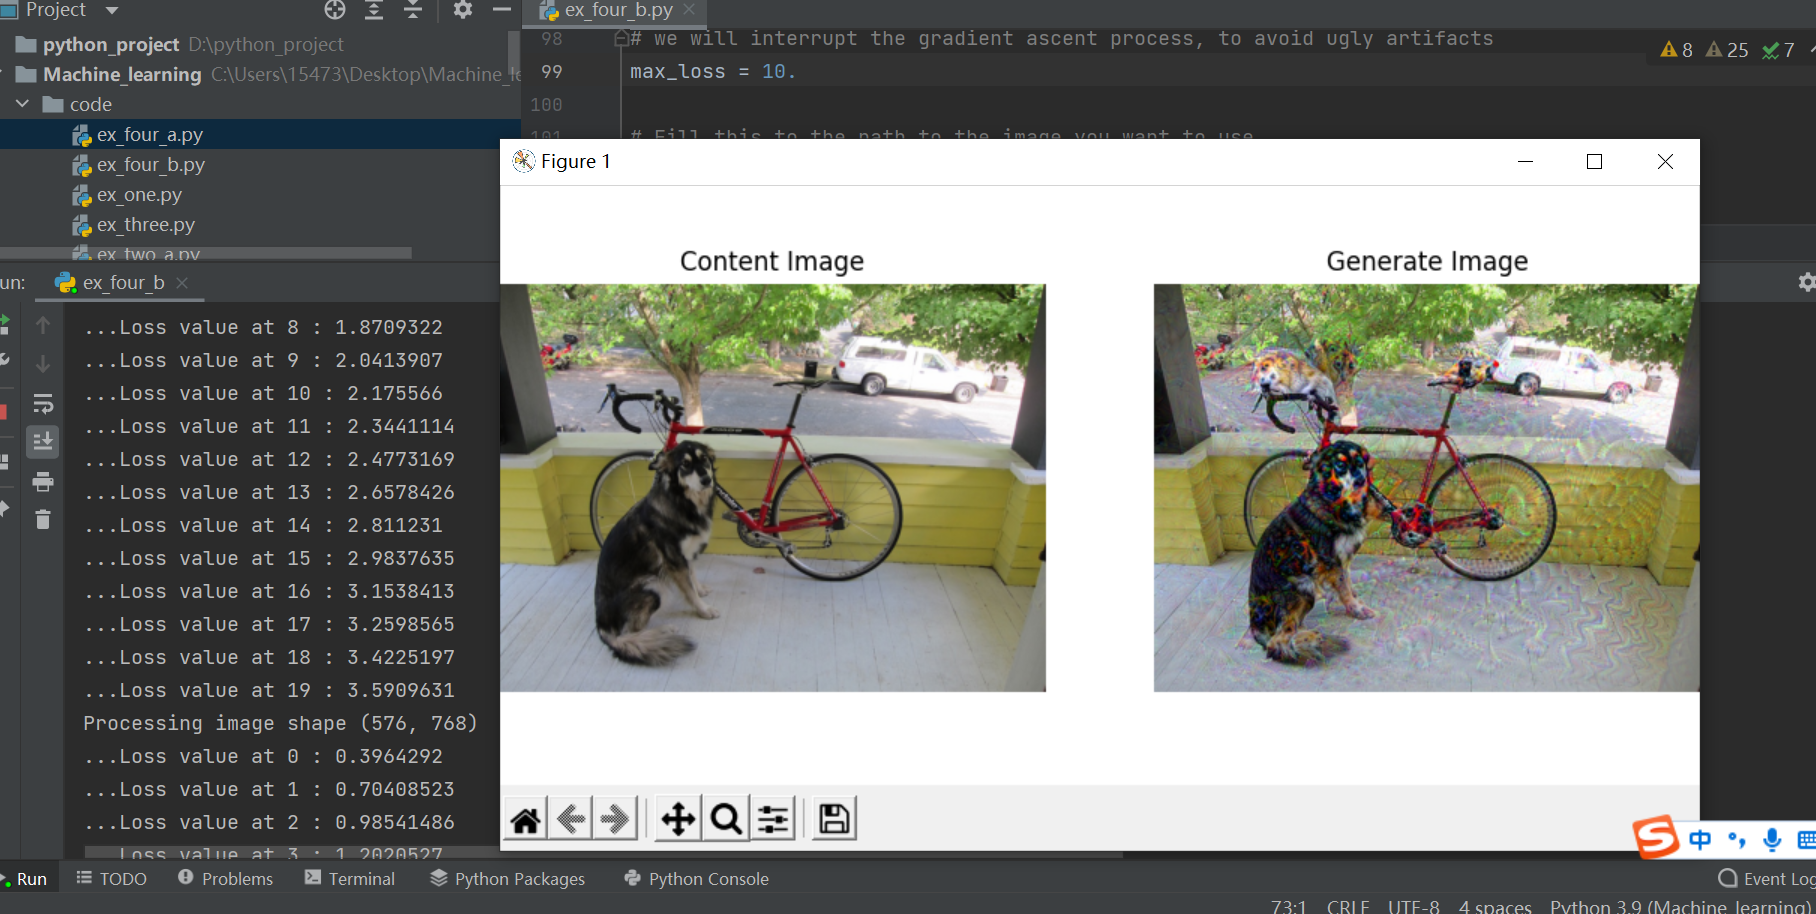
Task: Print the Run console output
Action: (x=43, y=482)
